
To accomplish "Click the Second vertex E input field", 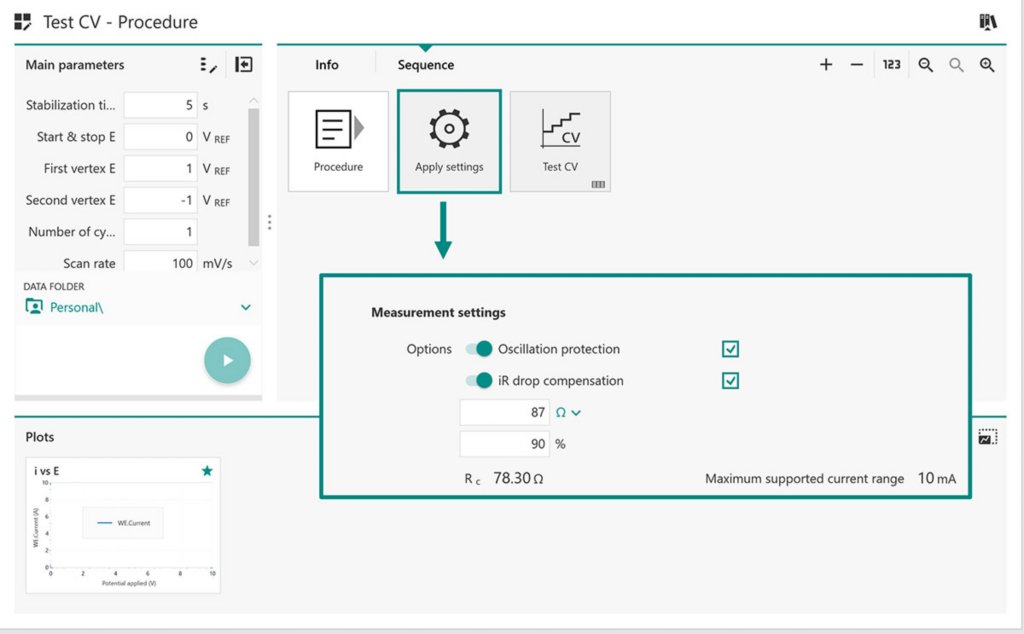I will (161, 200).
